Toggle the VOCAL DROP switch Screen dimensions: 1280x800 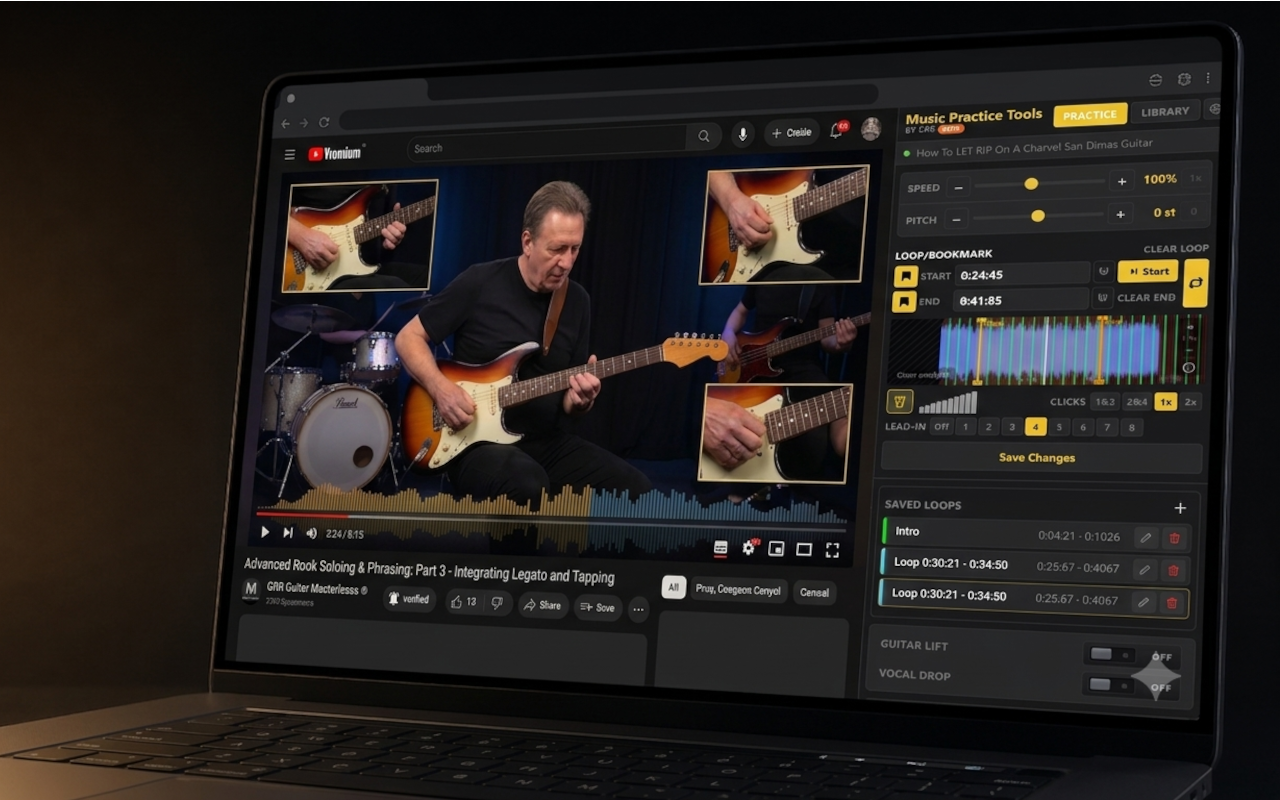tap(1110, 685)
